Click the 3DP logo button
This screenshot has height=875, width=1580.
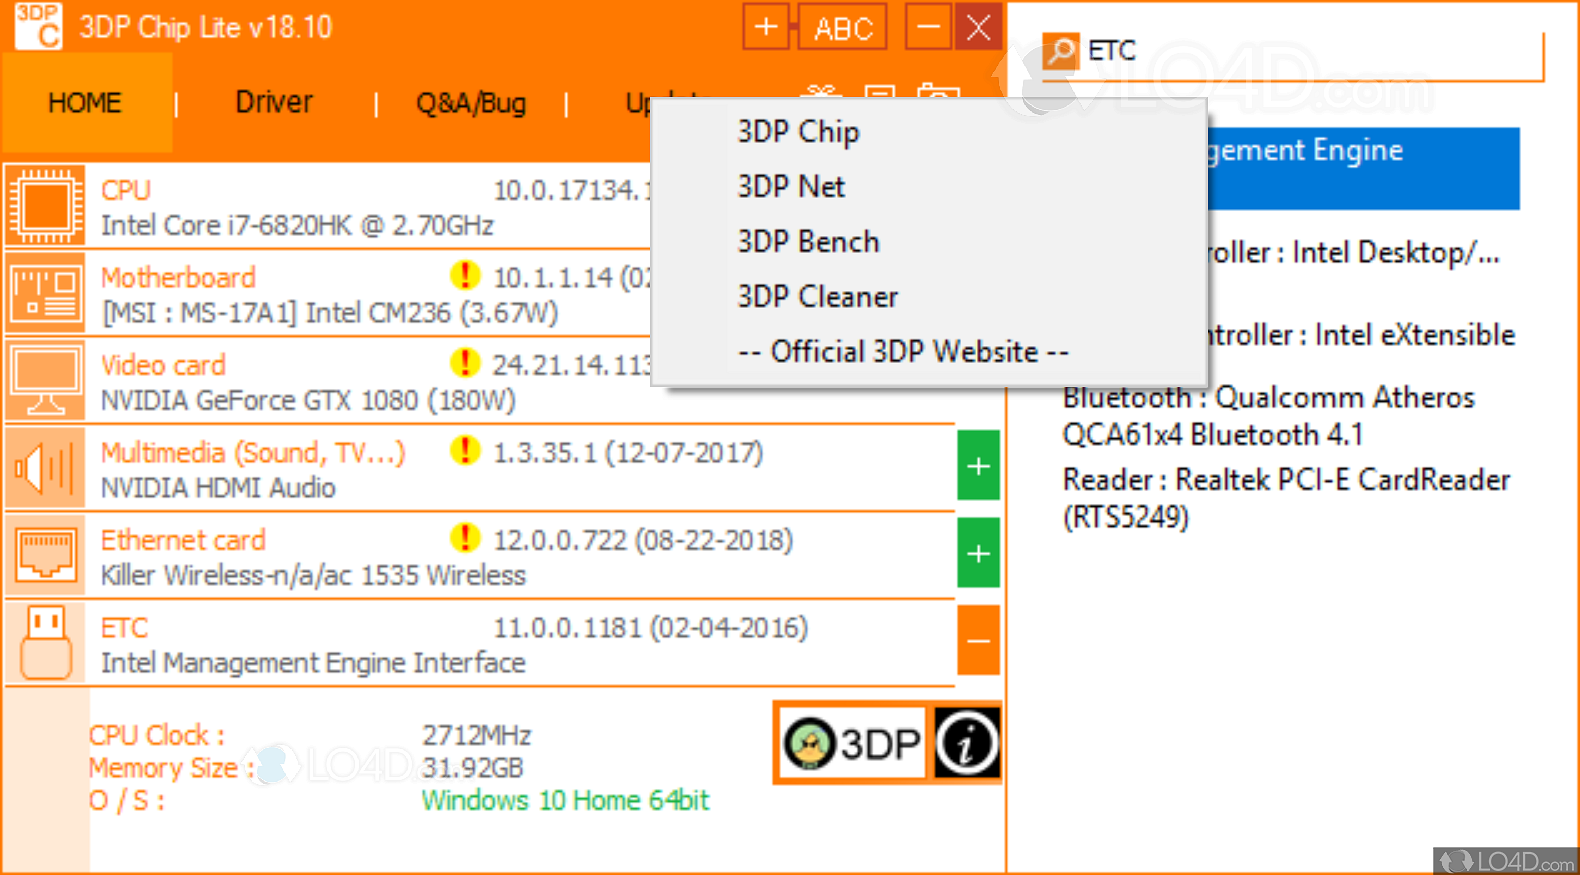pos(852,743)
